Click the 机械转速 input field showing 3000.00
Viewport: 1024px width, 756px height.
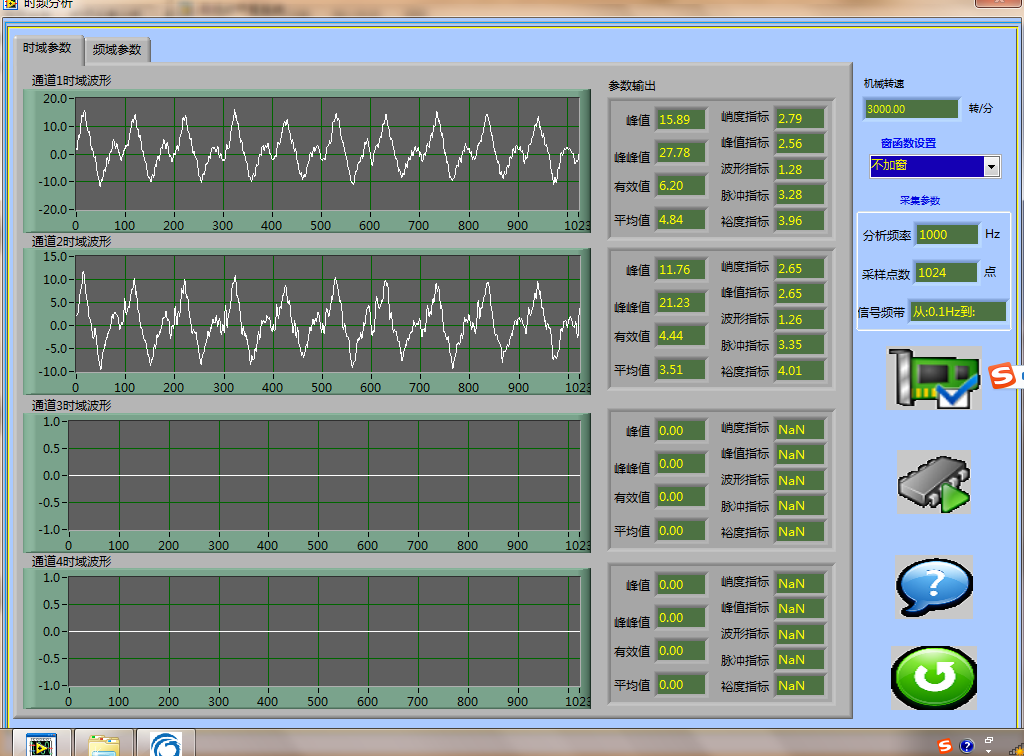(911, 109)
